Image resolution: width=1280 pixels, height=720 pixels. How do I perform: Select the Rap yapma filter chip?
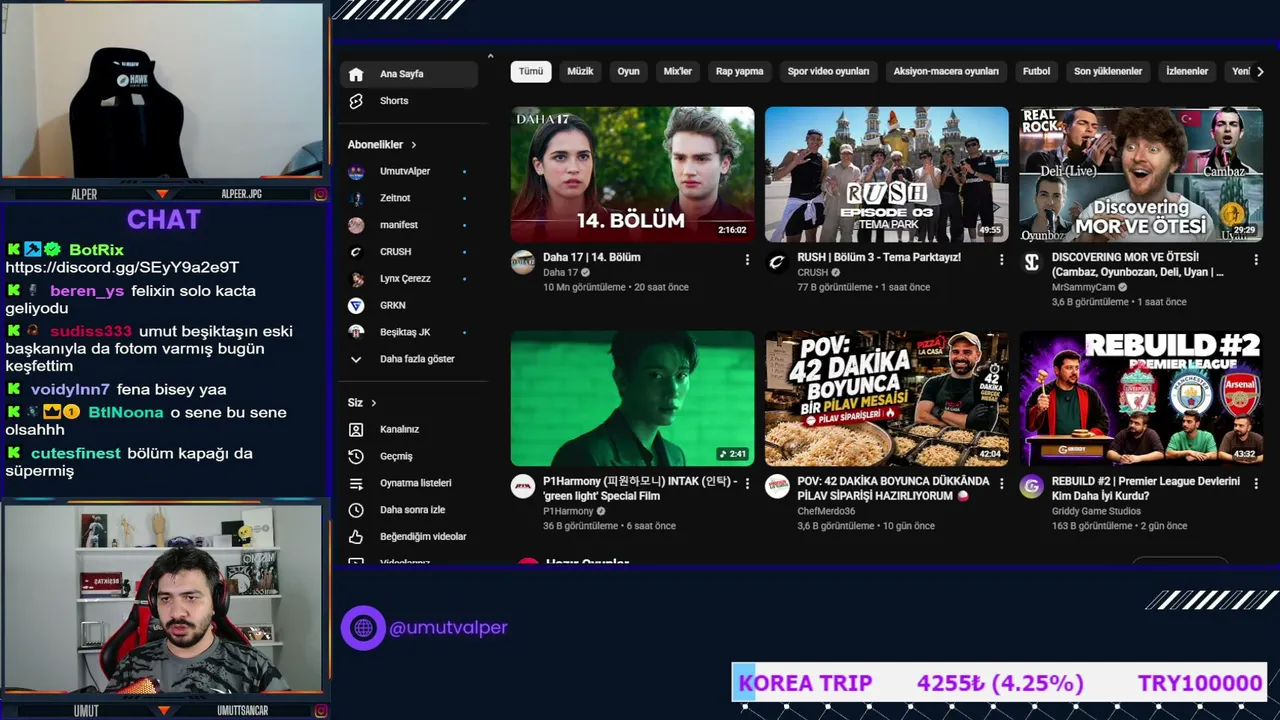click(x=740, y=72)
